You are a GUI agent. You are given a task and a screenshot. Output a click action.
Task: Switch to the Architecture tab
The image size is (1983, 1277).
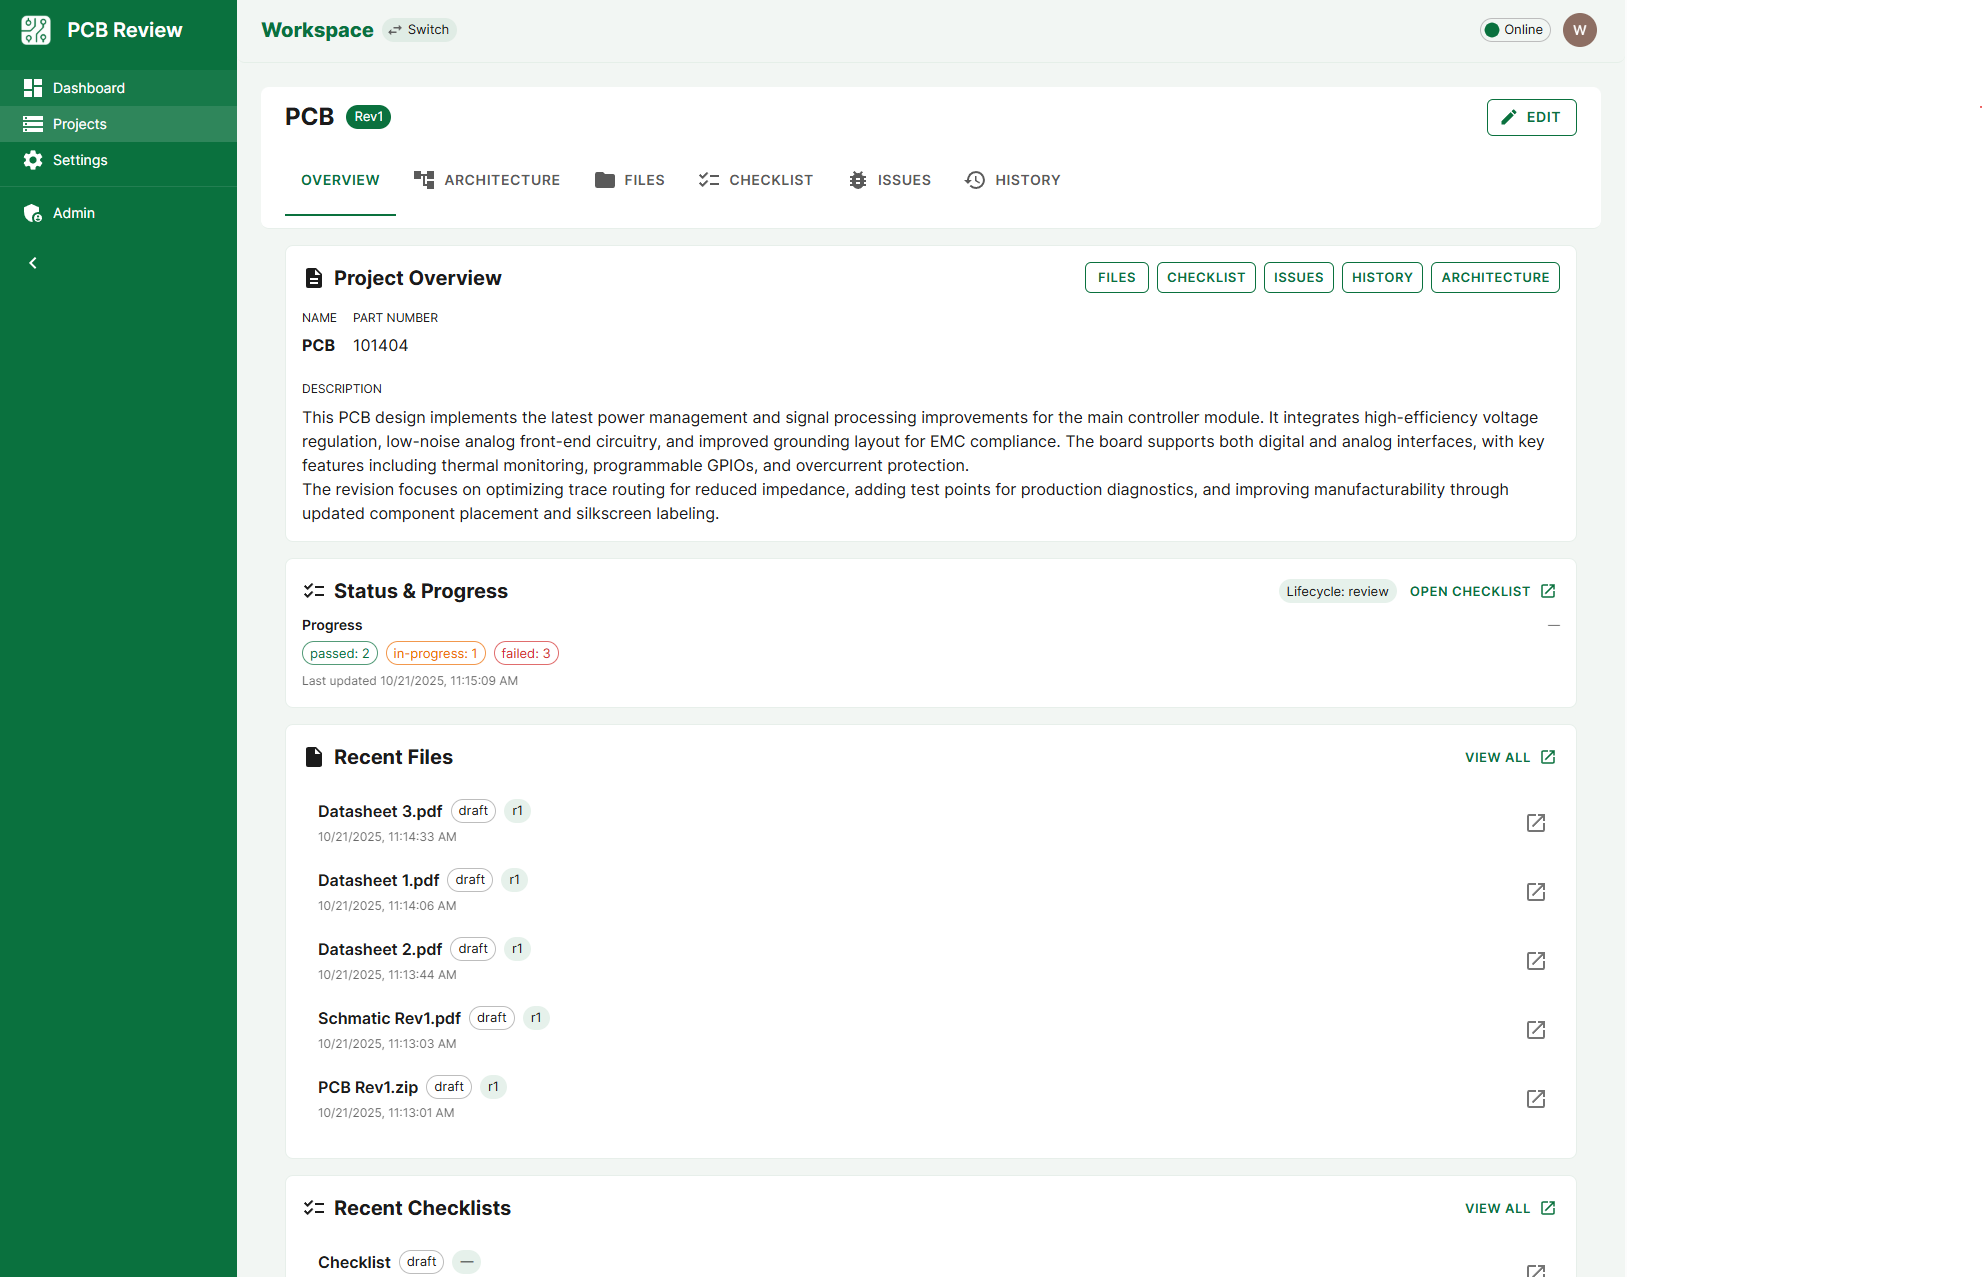coord(487,180)
